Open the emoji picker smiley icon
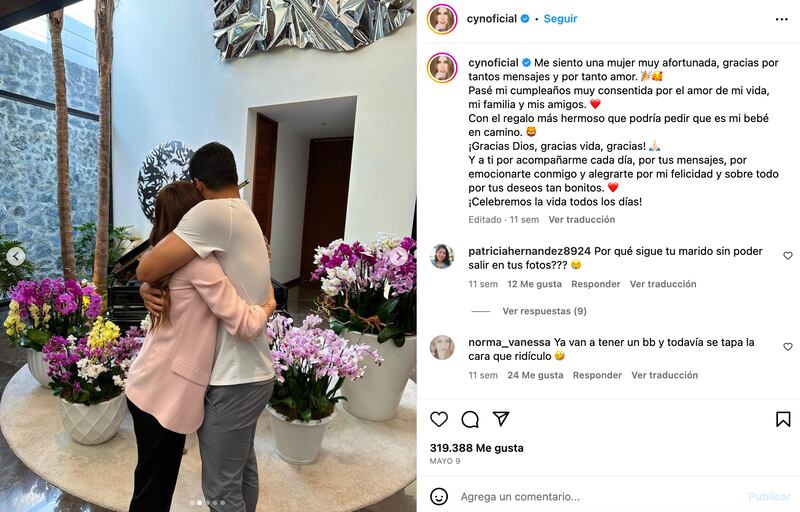The image size is (800, 512). 439,496
